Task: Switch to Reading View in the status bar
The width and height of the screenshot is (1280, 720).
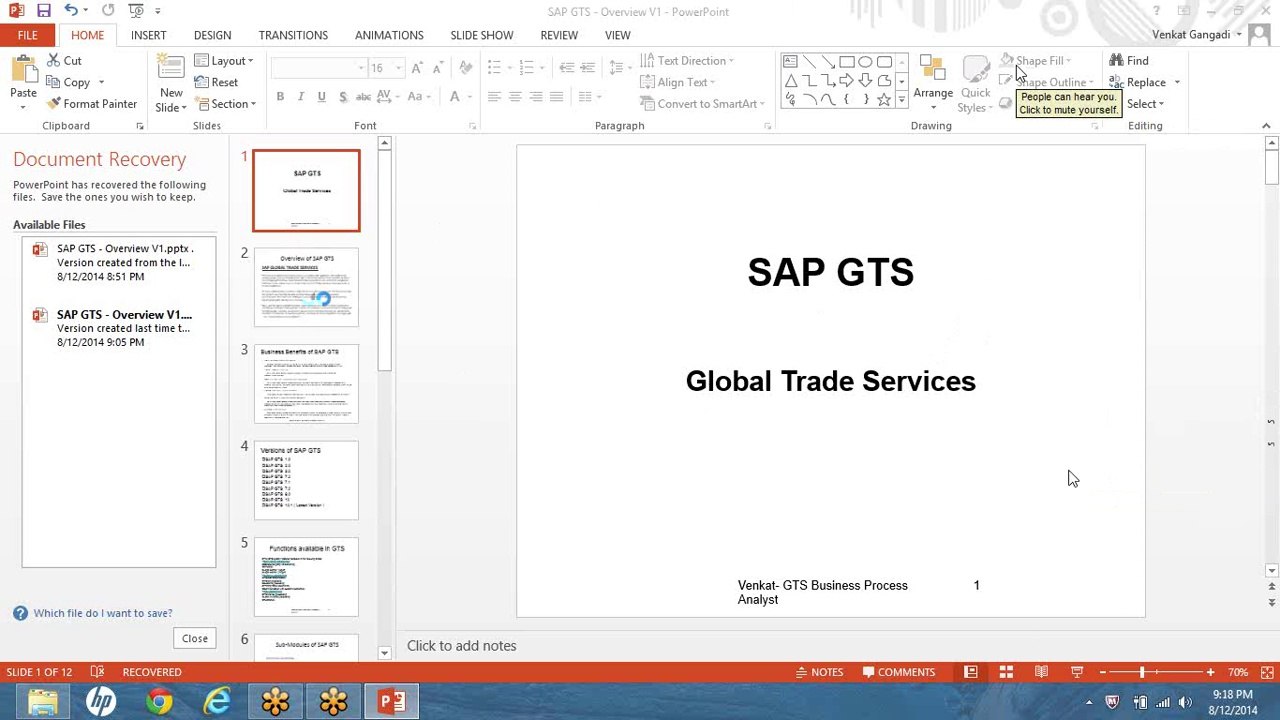Action: pyautogui.click(x=1041, y=672)
